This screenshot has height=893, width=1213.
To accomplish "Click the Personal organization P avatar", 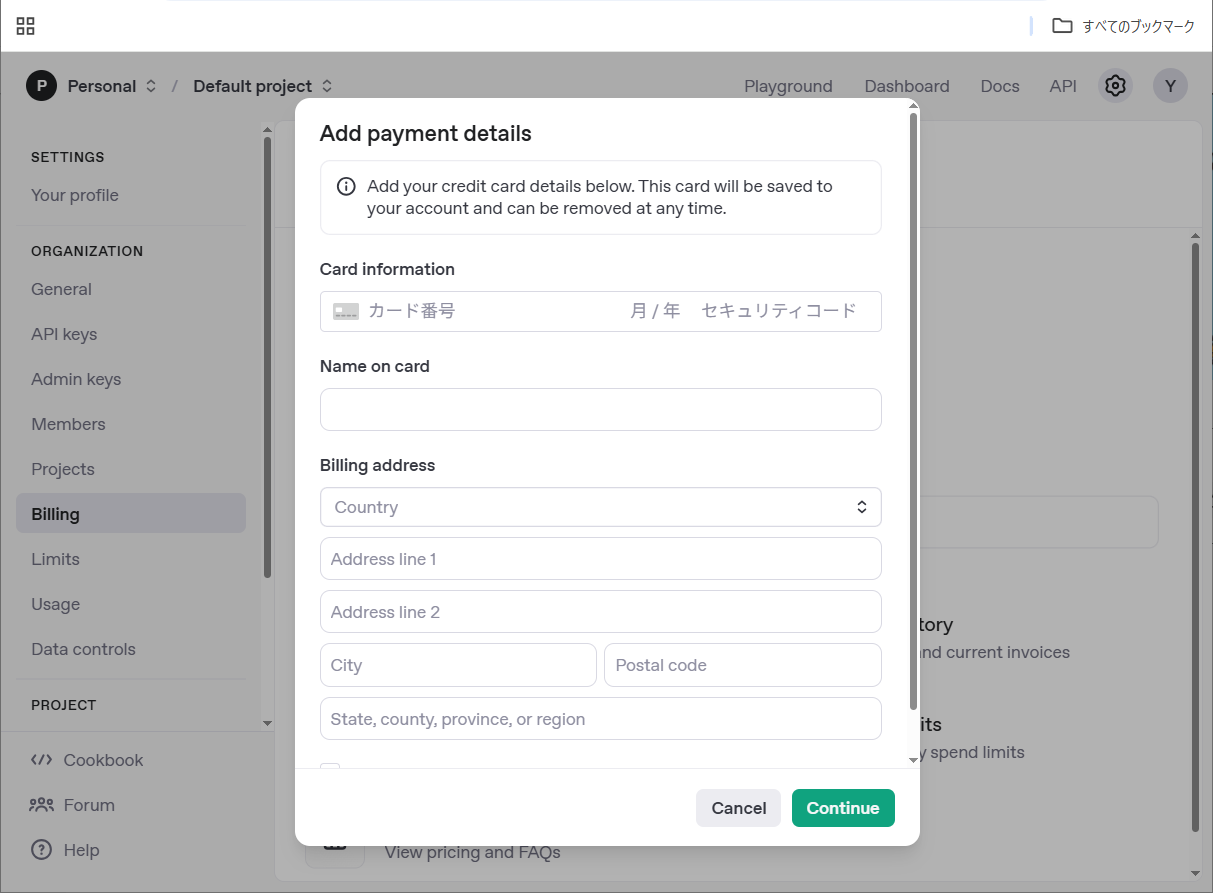I will (41, 86).
